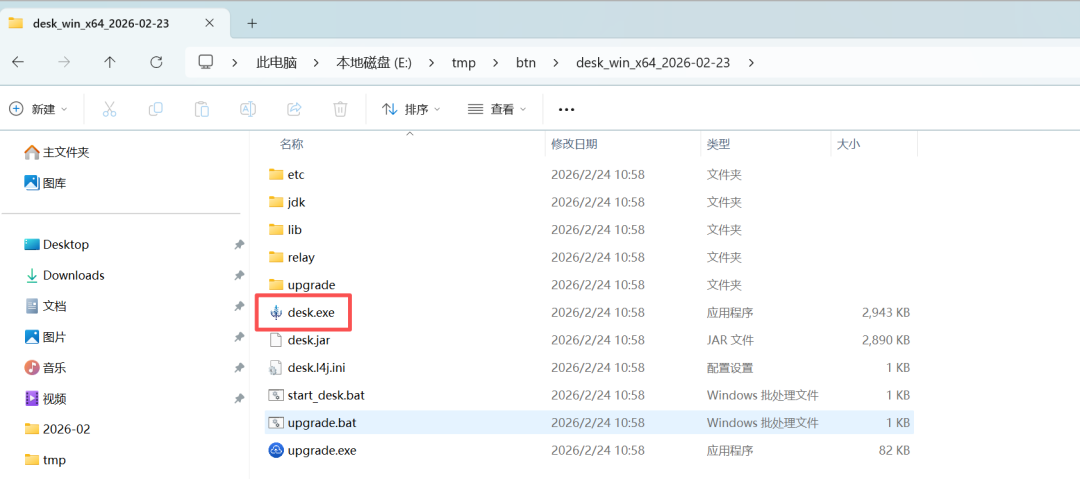Screen dimensions: 1080x479
Task: Select the desk.exe application file
Action: tap(311, 312)
